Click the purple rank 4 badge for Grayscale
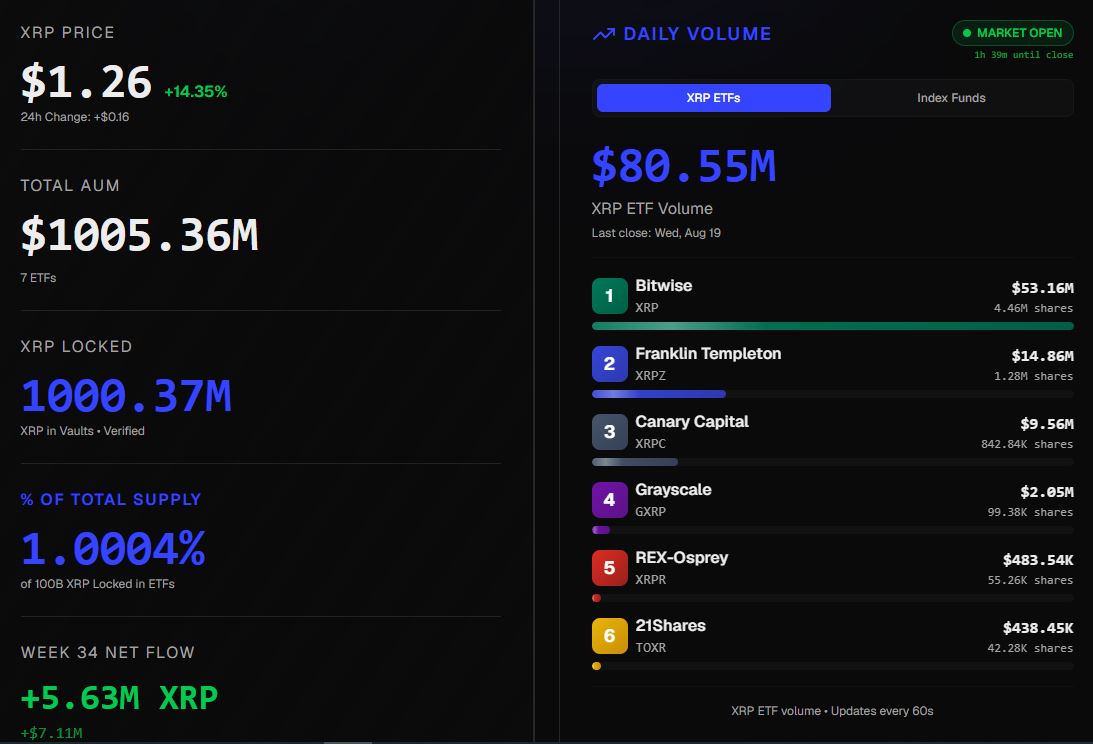The width and height of the screenshot is (1093, 744). click(x=609, y=500)
